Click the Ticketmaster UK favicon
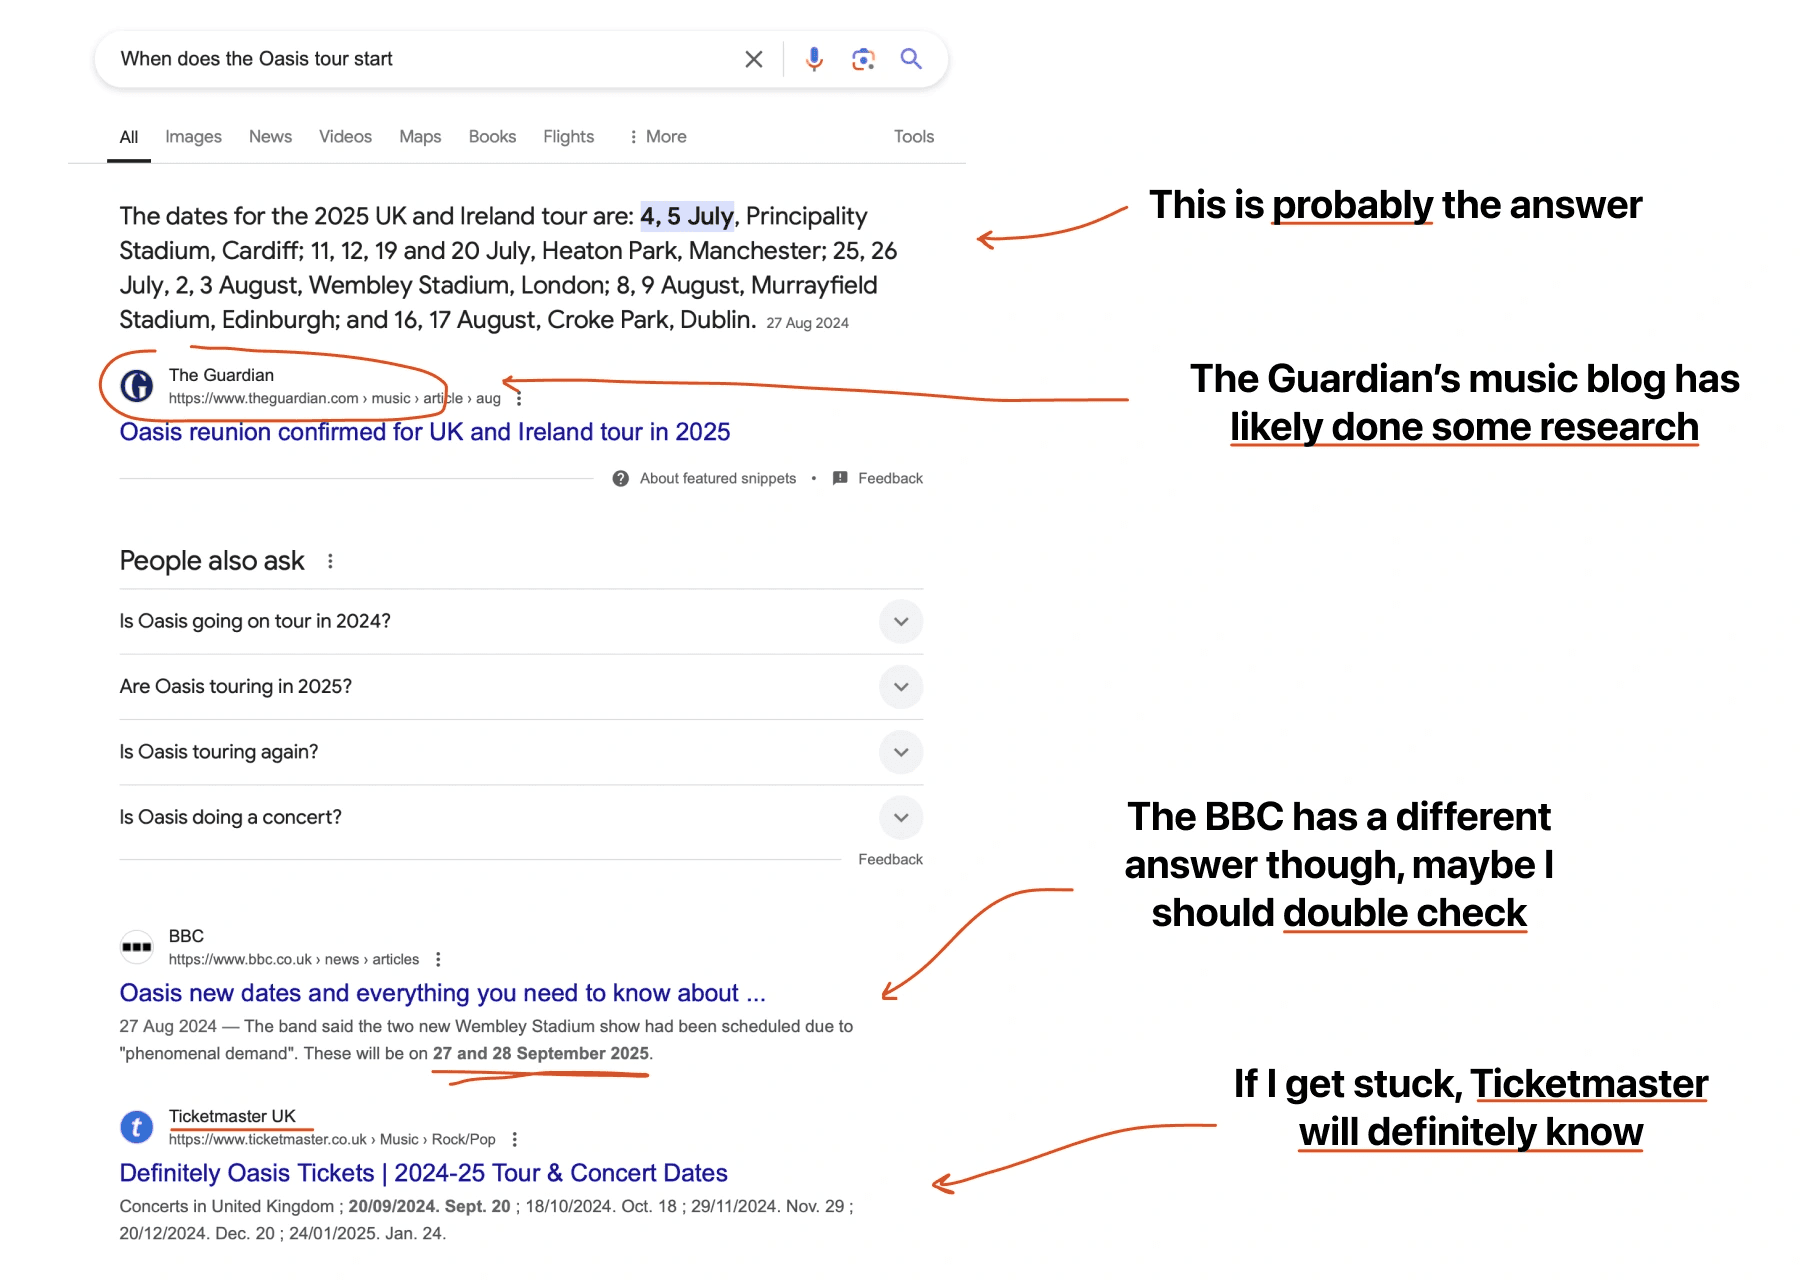The width and height of the screenshot is (1800, 1280). tap(137, 1128)
